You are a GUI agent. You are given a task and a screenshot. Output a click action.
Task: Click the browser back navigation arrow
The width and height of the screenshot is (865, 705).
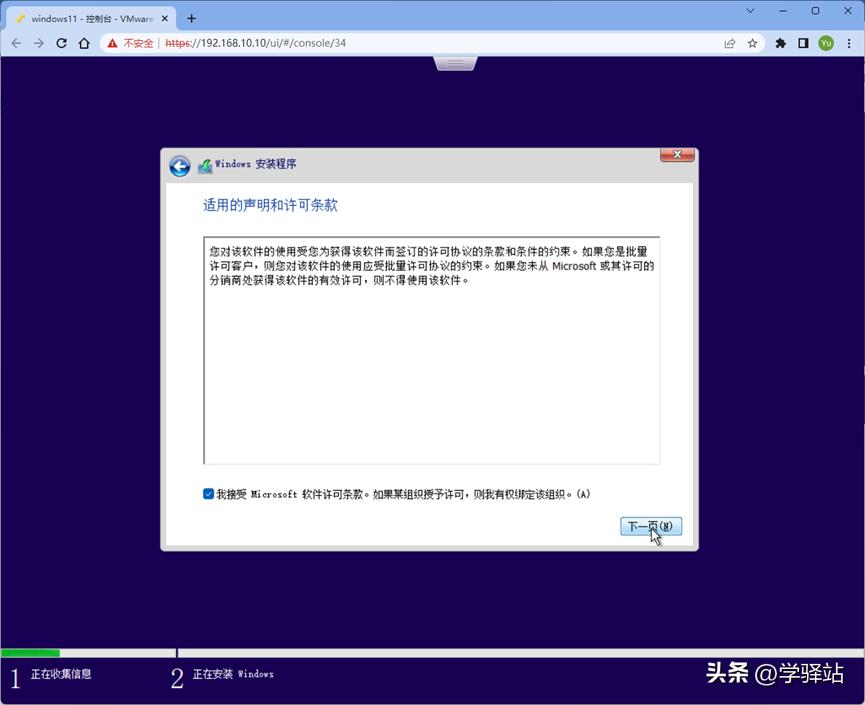coord(16,43)
